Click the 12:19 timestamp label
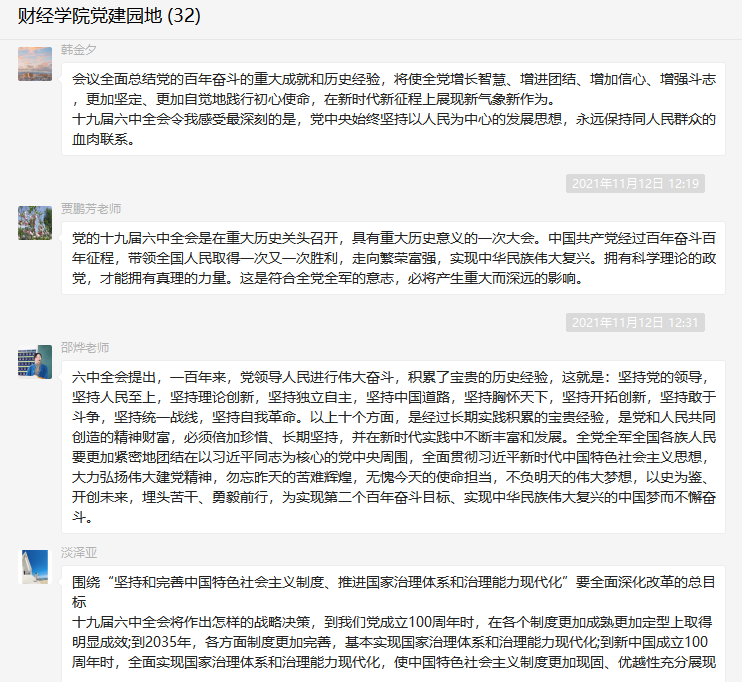 pos(635,183)
